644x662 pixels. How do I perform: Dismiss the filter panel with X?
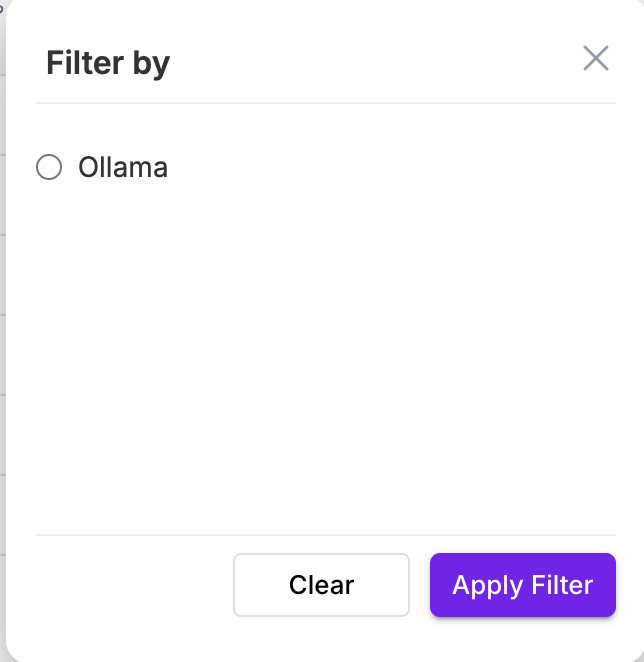click(596, 59)
